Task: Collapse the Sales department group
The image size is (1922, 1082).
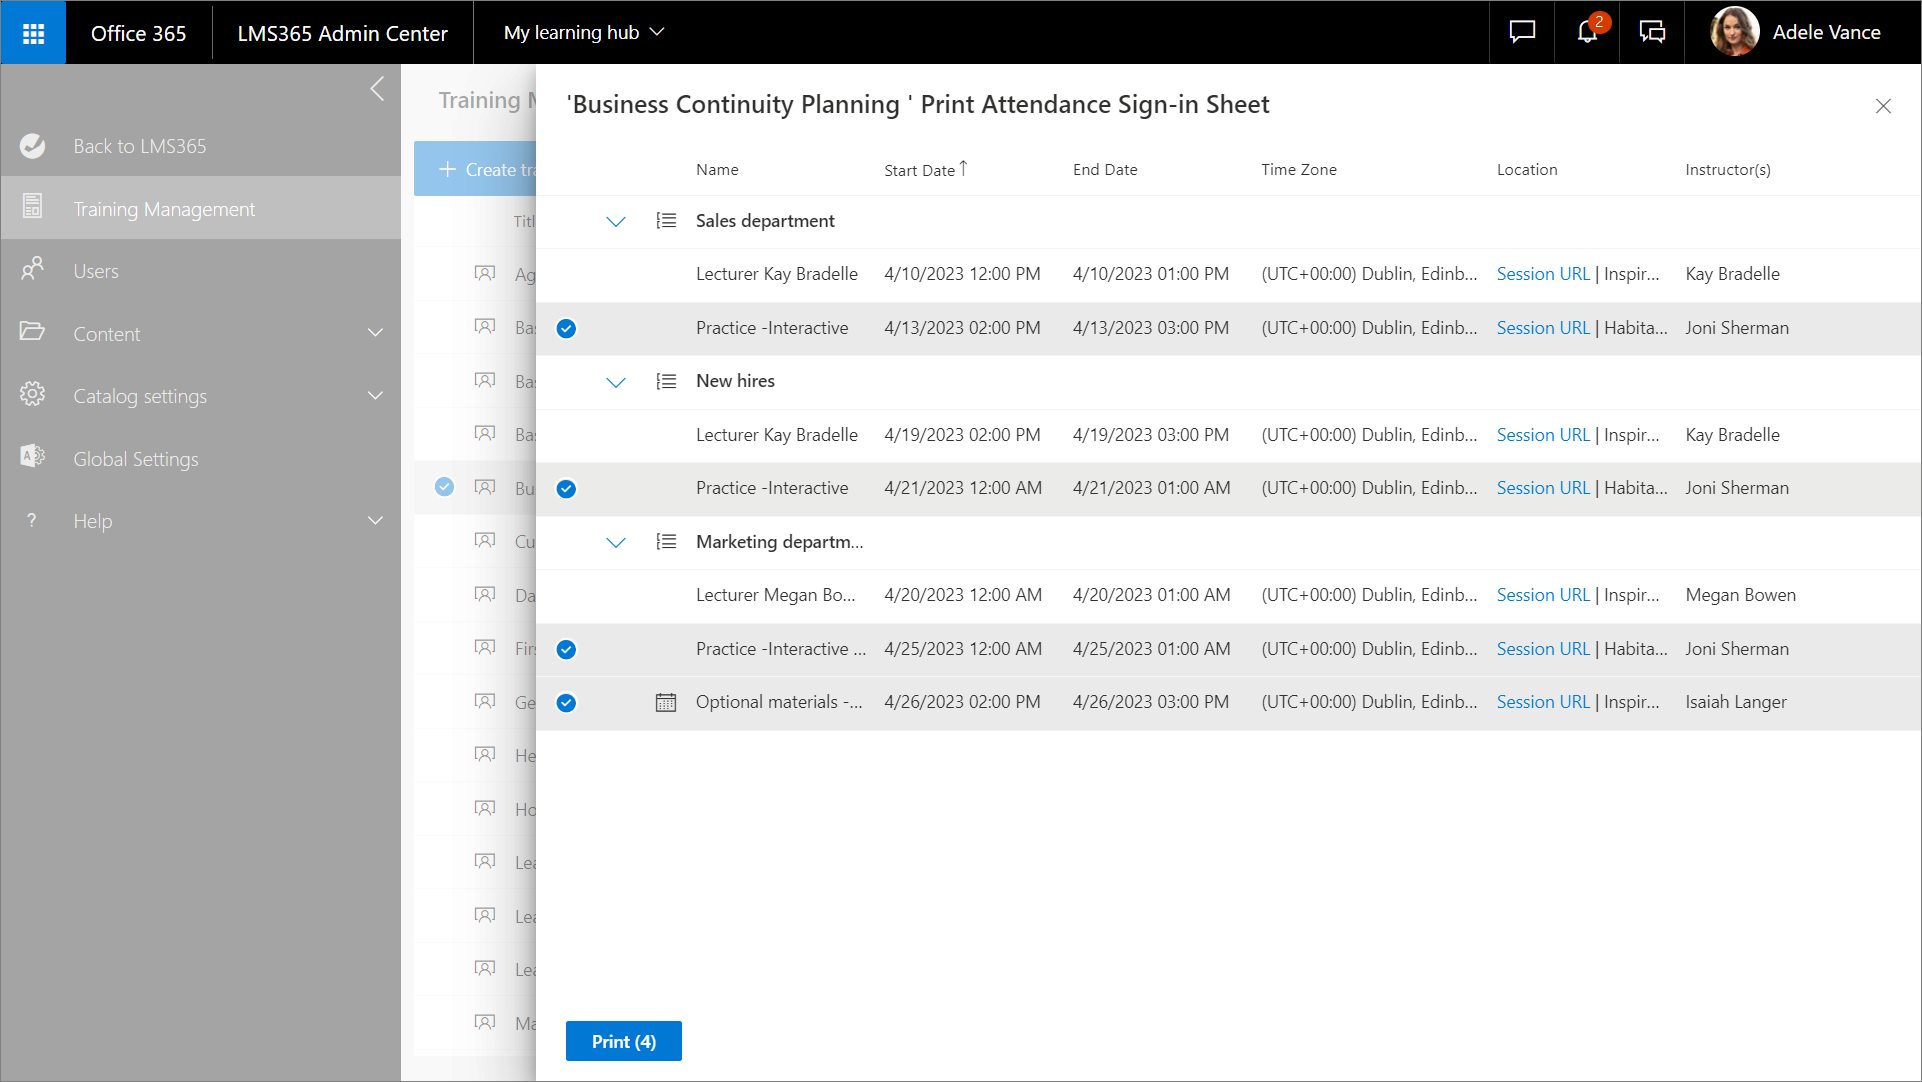Action: (x=616, y=221)
